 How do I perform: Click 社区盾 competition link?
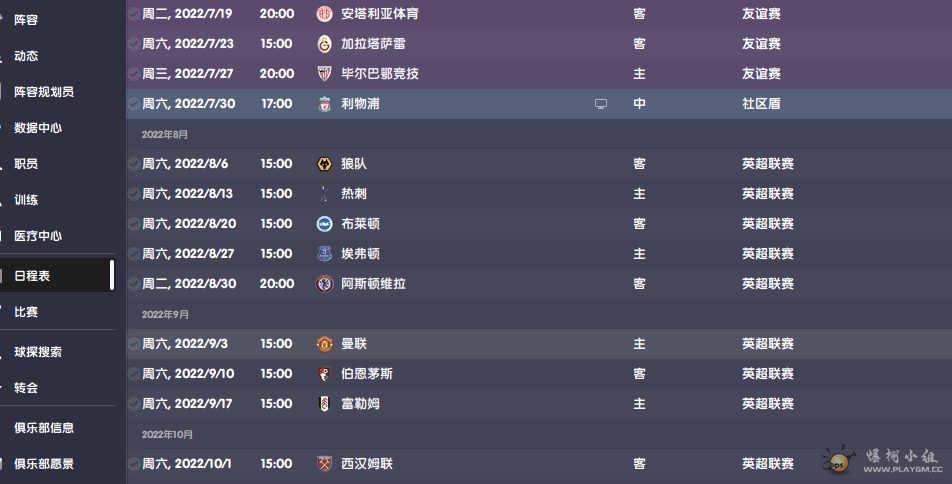tap(761, 104)
